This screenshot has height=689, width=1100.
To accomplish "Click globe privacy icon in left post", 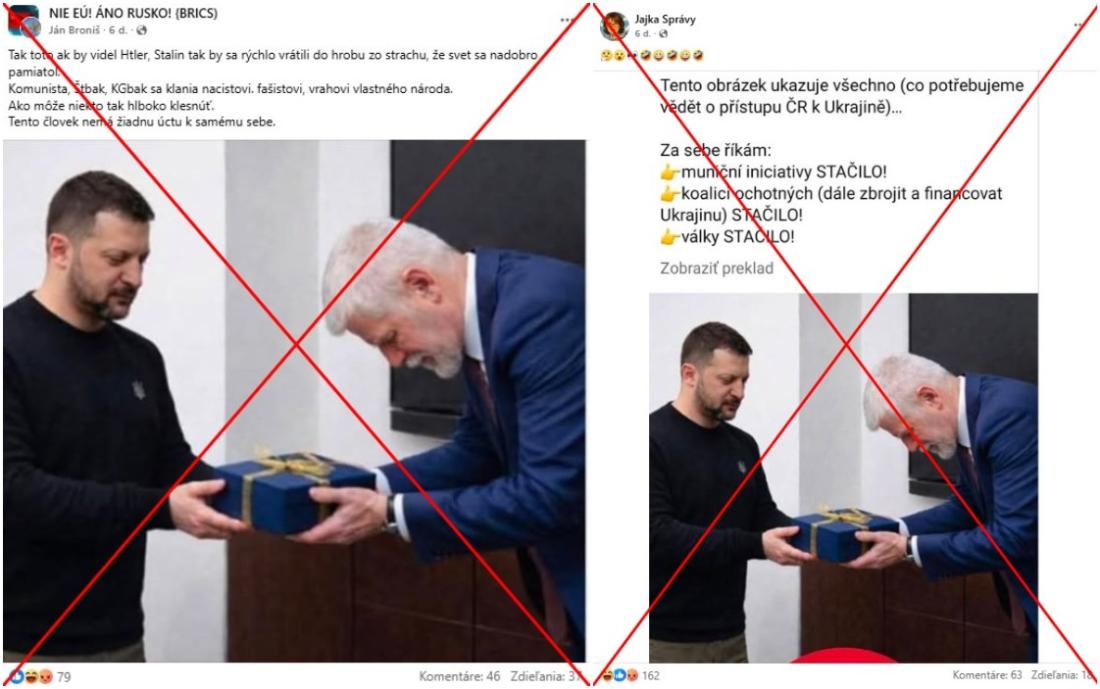I will point(142,30).
